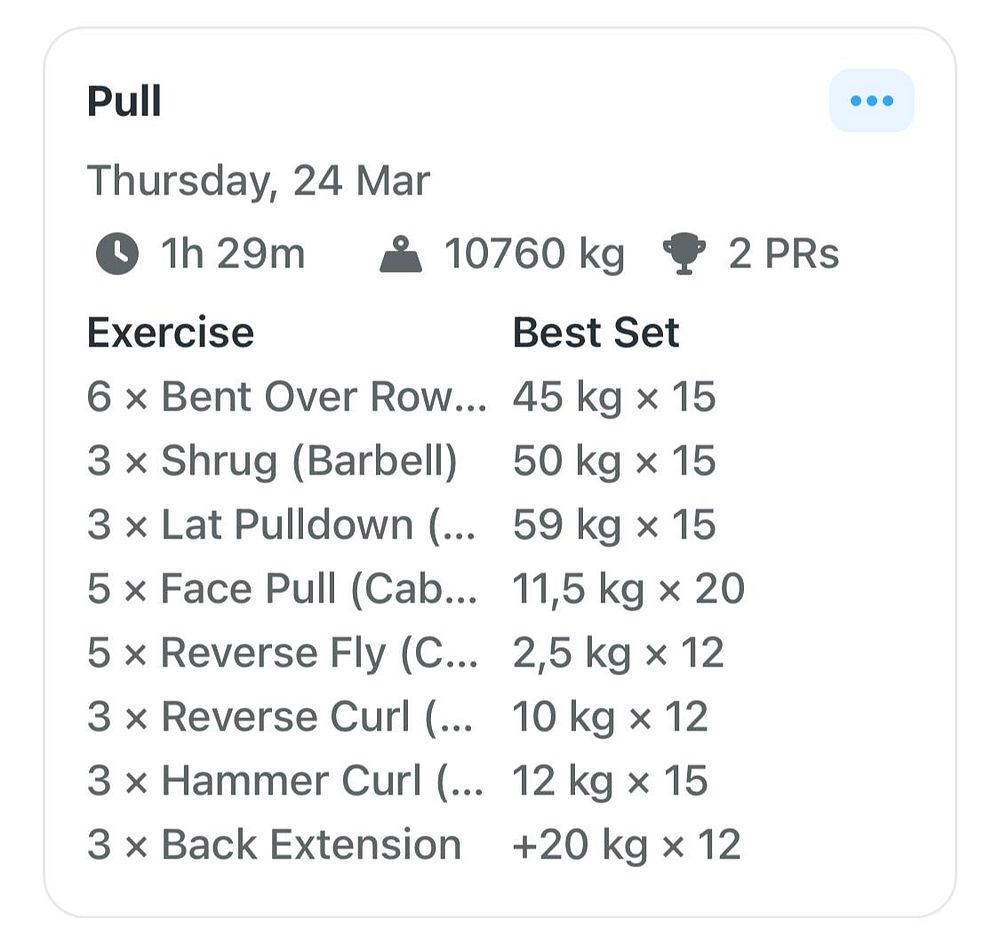Select the Thursday, 24 Mar date
The width and height of the screenshot is (1000, 942).
tap(258, 181)
